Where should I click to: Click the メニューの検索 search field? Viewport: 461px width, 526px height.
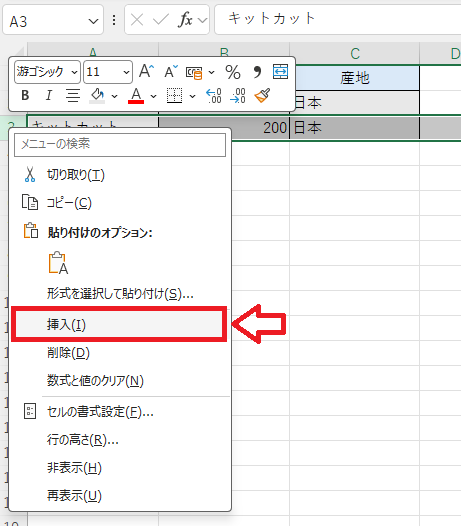tap(120, 145)
